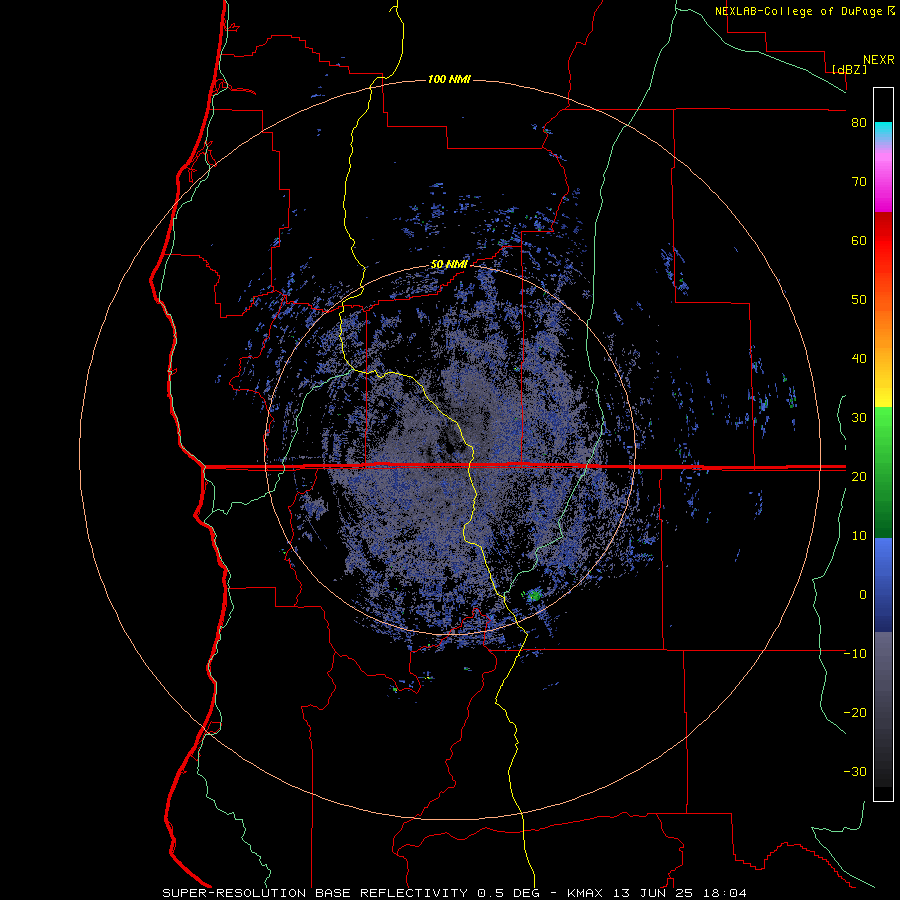Click the 80 value on the dBZ scale

point(859,123)
